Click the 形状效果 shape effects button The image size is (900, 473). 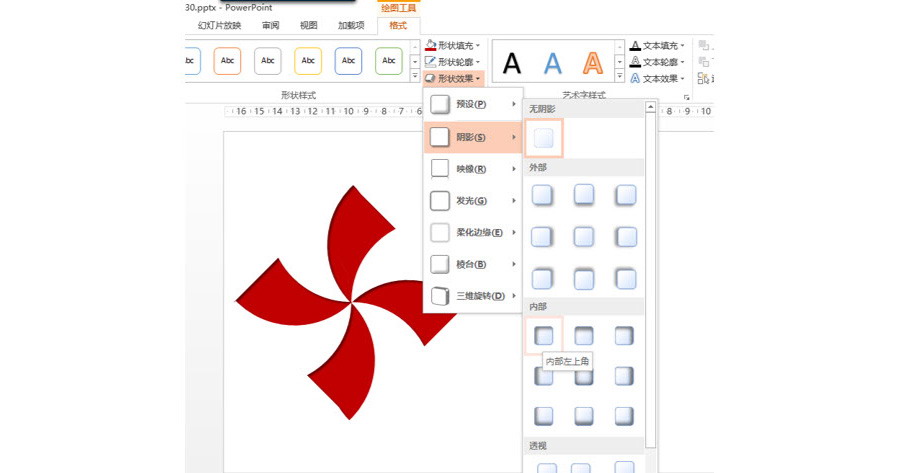(x=453, y=78)
